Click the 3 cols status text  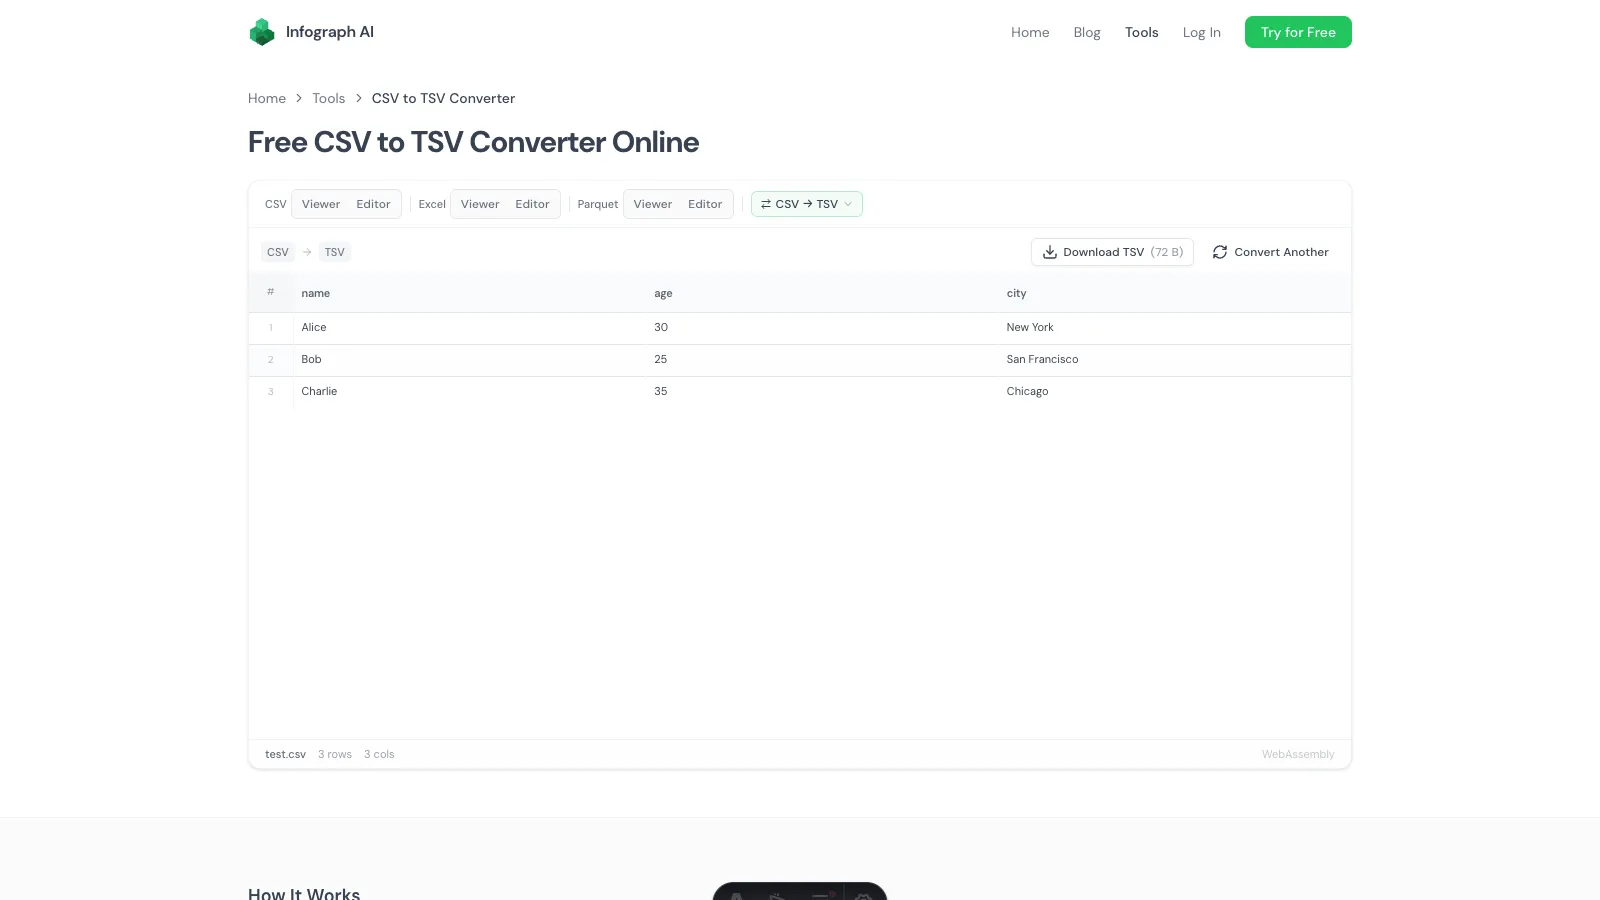coord(379,754)
